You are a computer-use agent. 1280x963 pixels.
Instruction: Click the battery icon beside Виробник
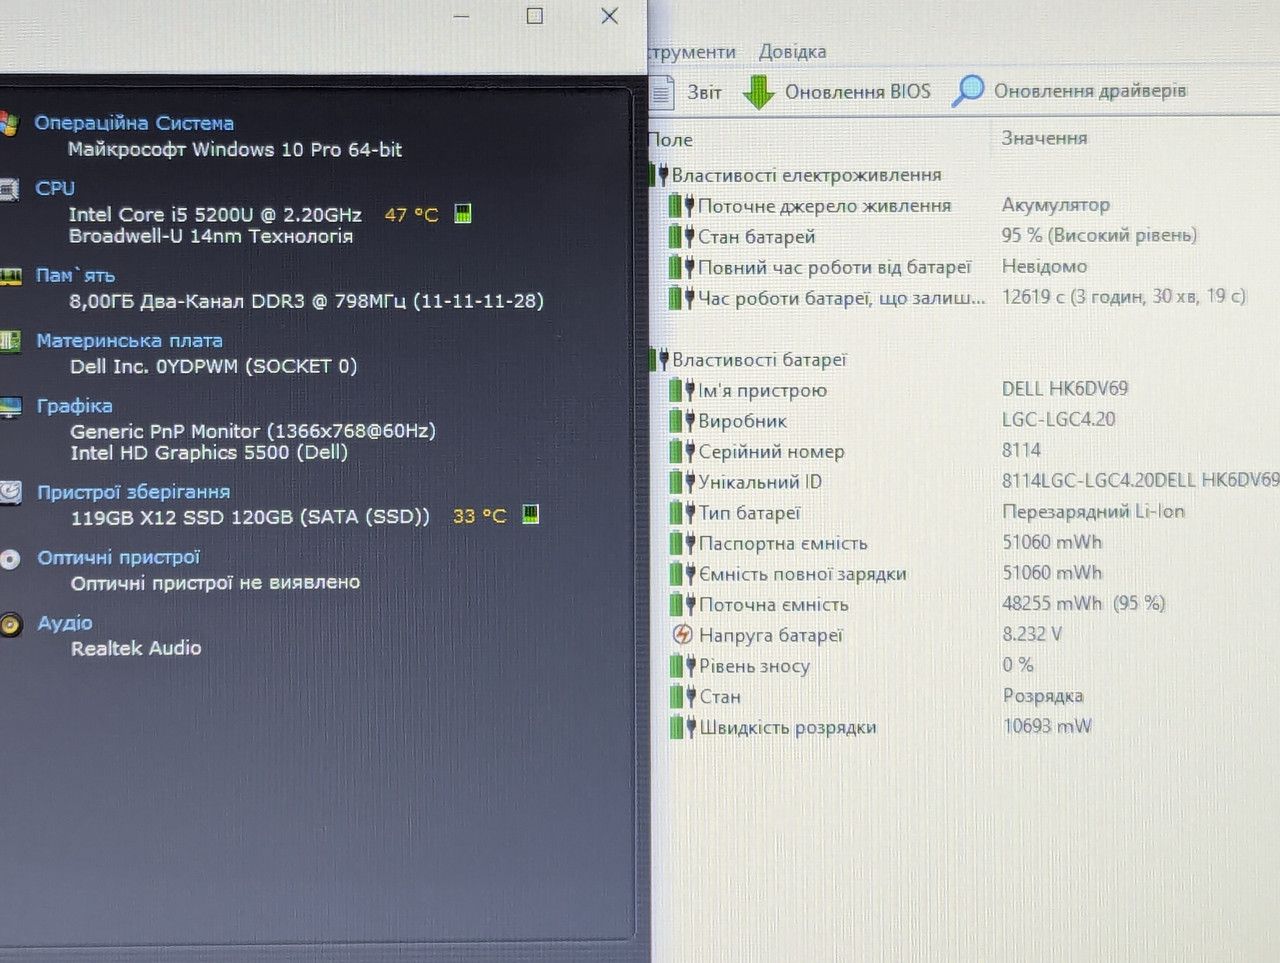[x=682, y=421]
